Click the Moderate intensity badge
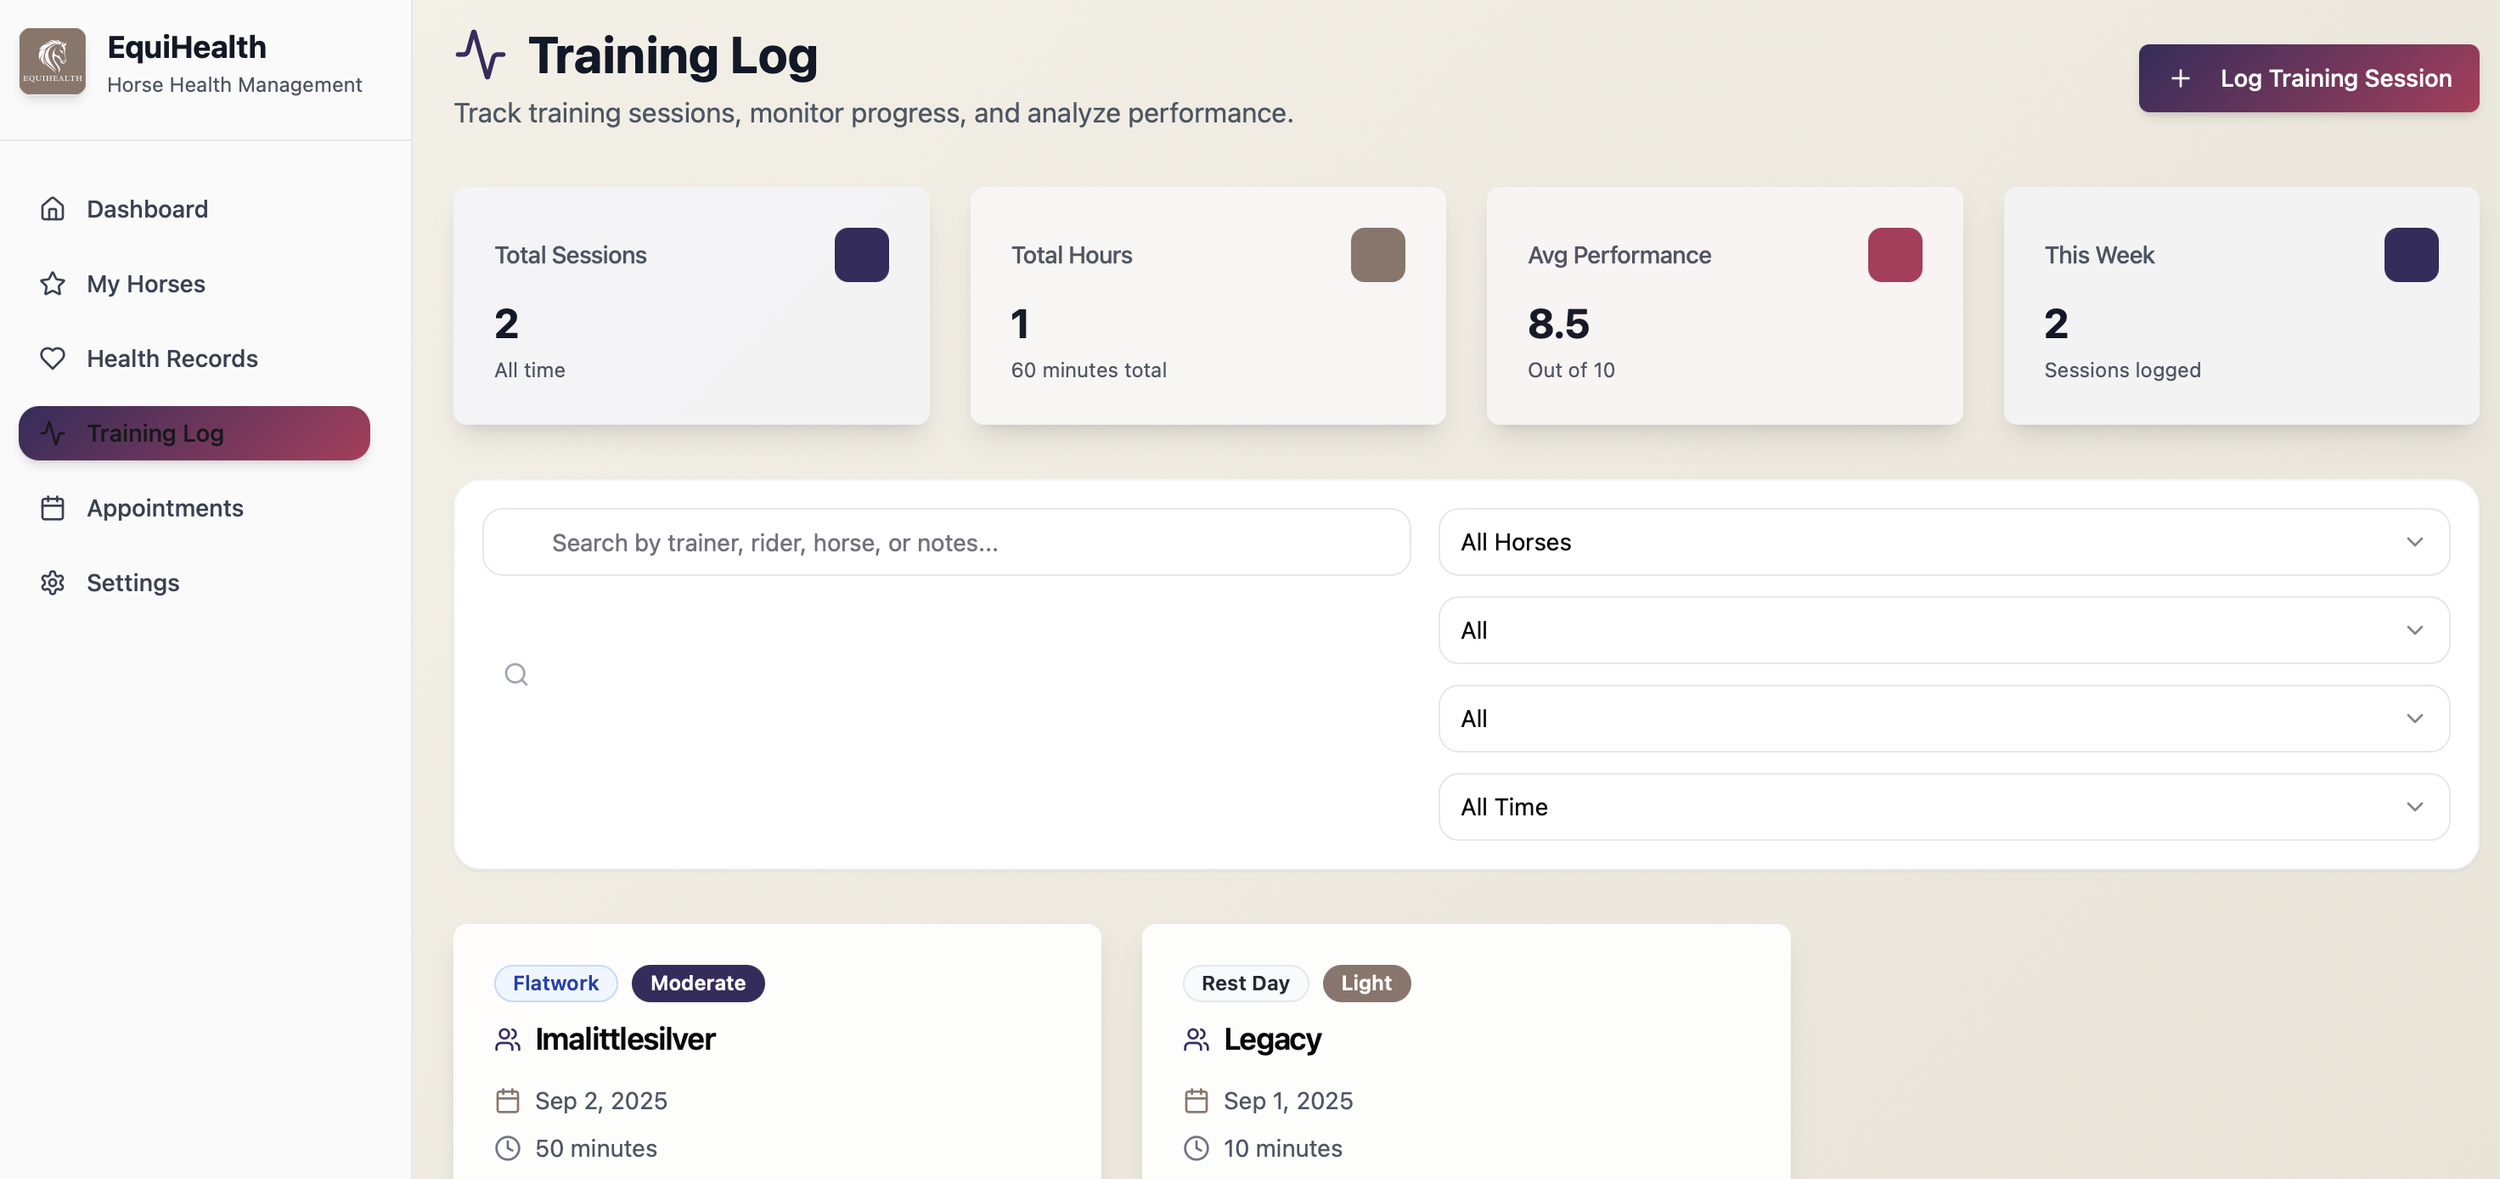Viewport: 2500px width, 1179px height. point(697,983)
